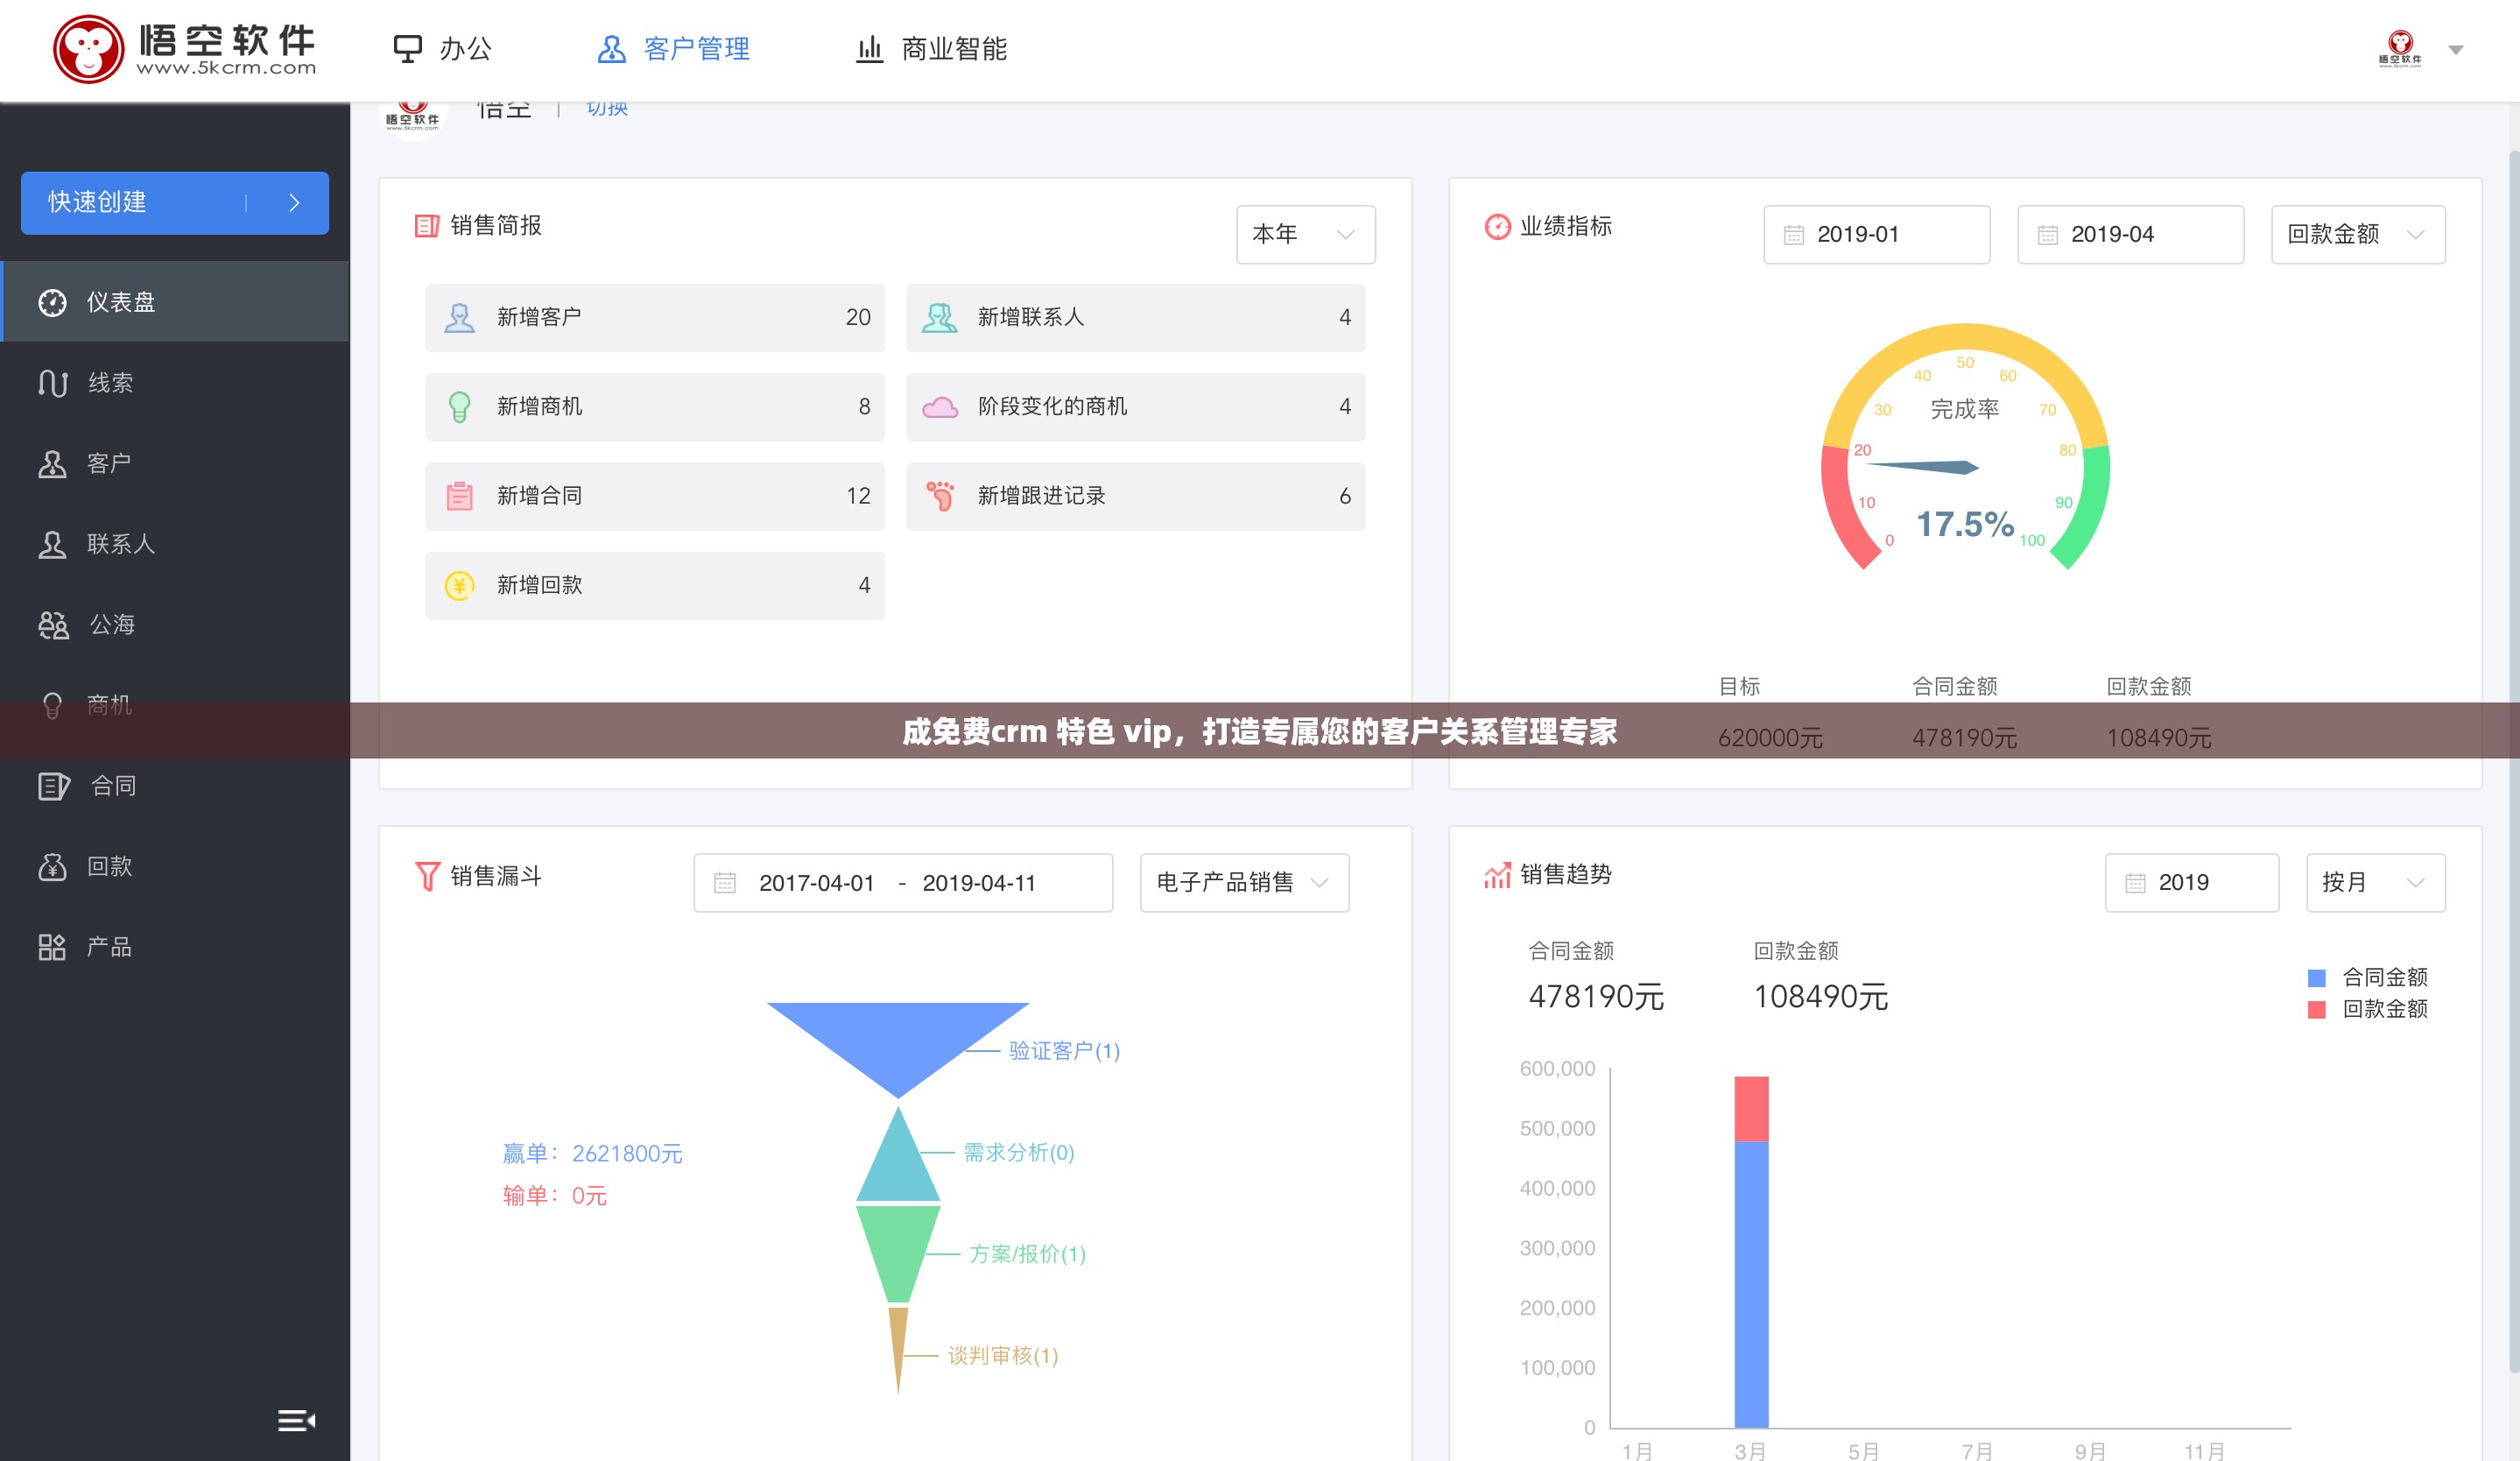Open the 本年 time range dropdown

1305,234
